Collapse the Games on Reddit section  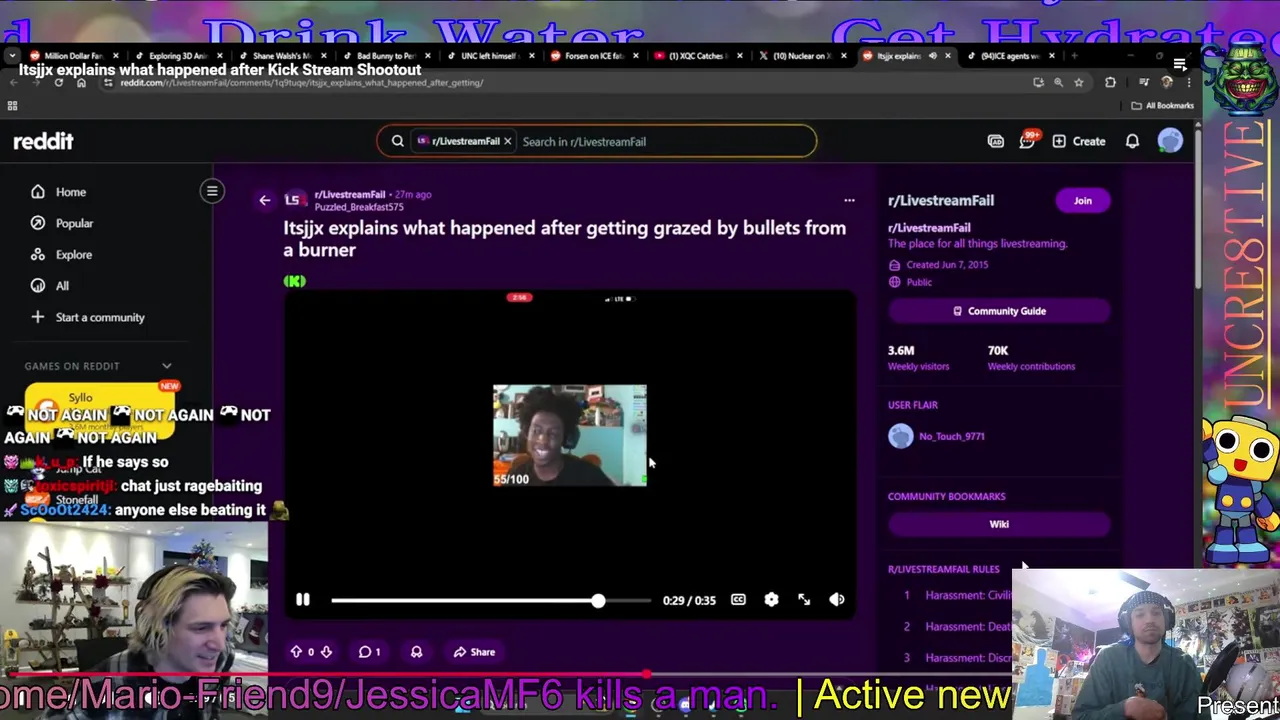(166, 366)
